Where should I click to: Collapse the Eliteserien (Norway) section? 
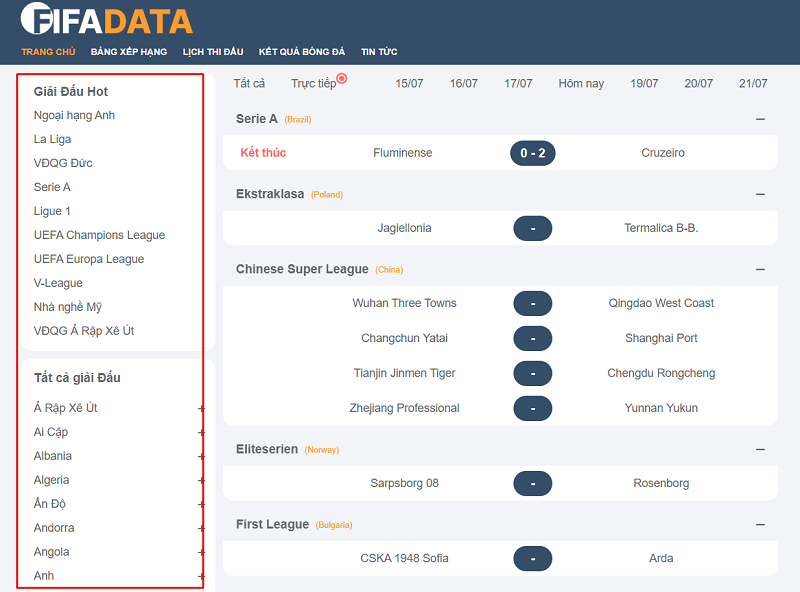point(760,449)
